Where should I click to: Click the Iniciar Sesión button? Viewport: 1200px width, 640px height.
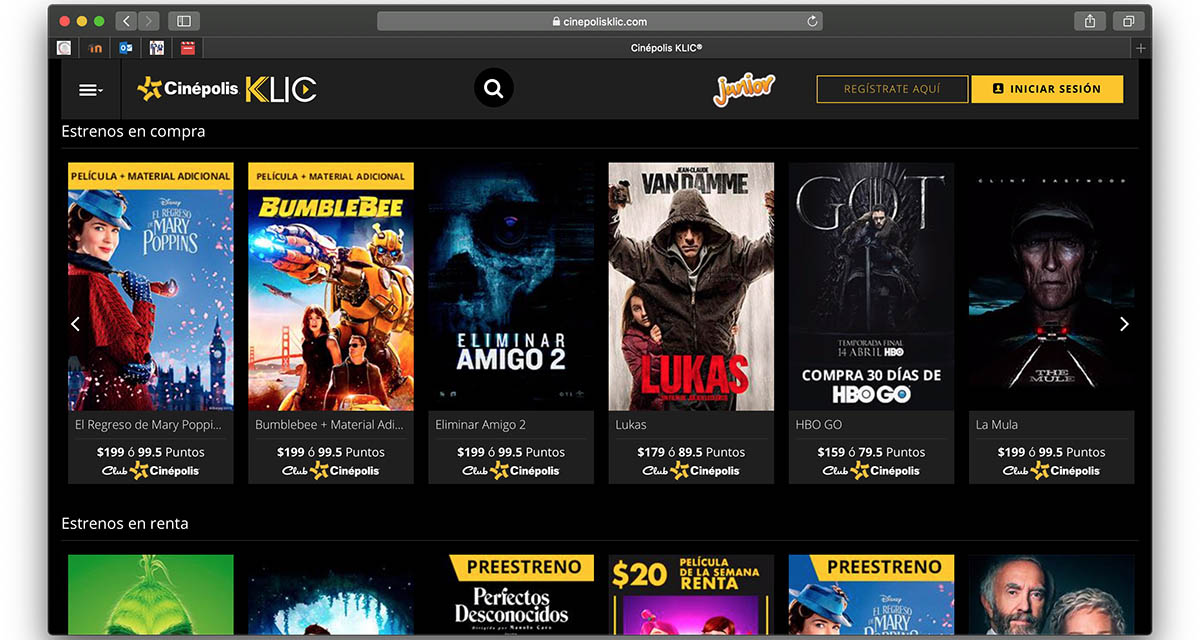(1047, 89)
